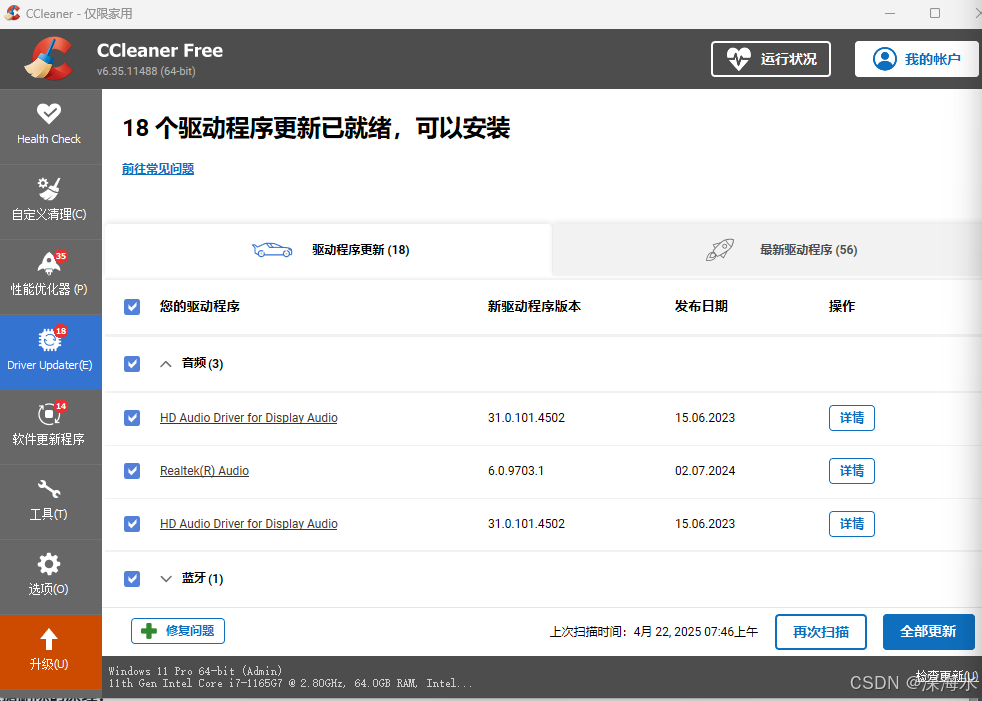Uncheck the last HD Audio Driver row checkbox

[132, 524]
